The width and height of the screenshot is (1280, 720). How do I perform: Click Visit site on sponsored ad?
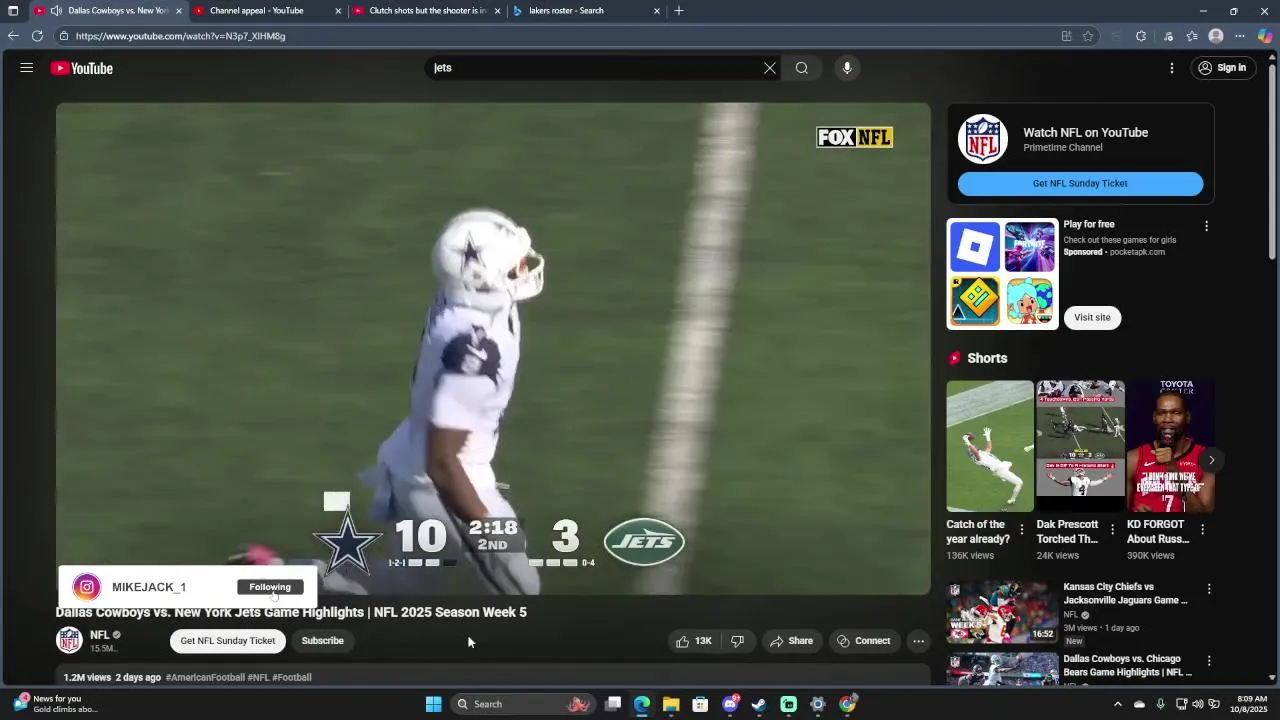tap(1092, 318)
